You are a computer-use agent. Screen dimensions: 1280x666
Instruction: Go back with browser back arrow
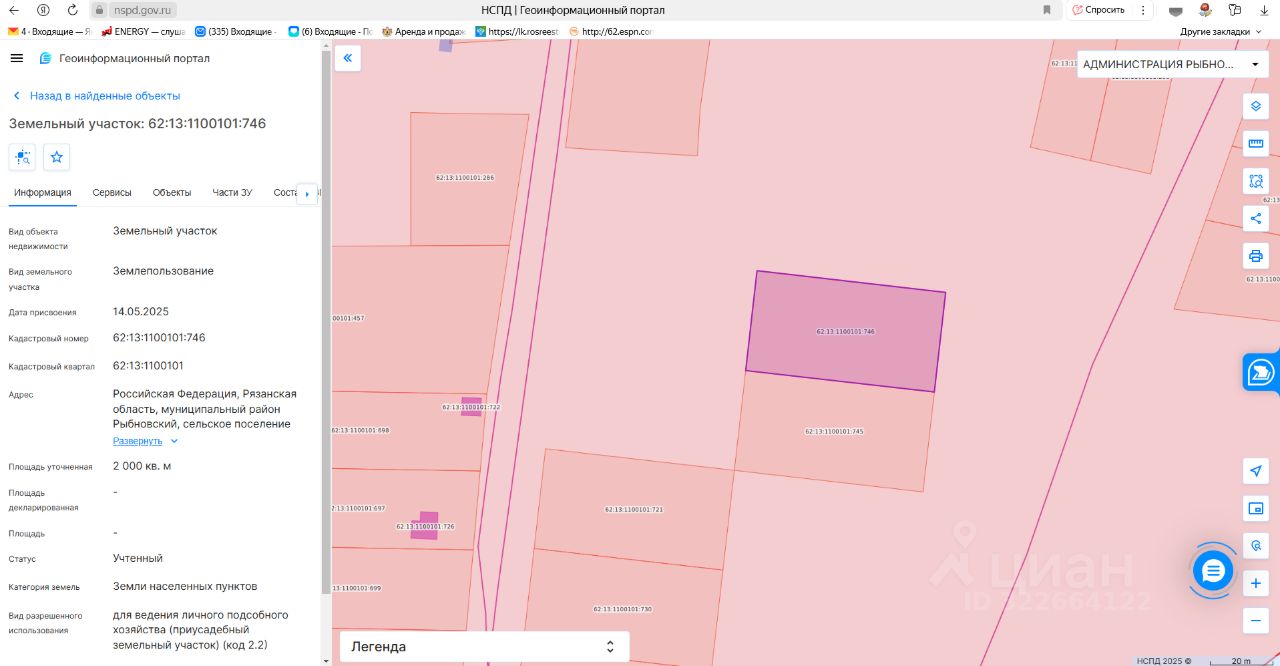pyautogui.click(x=14, y=10)
